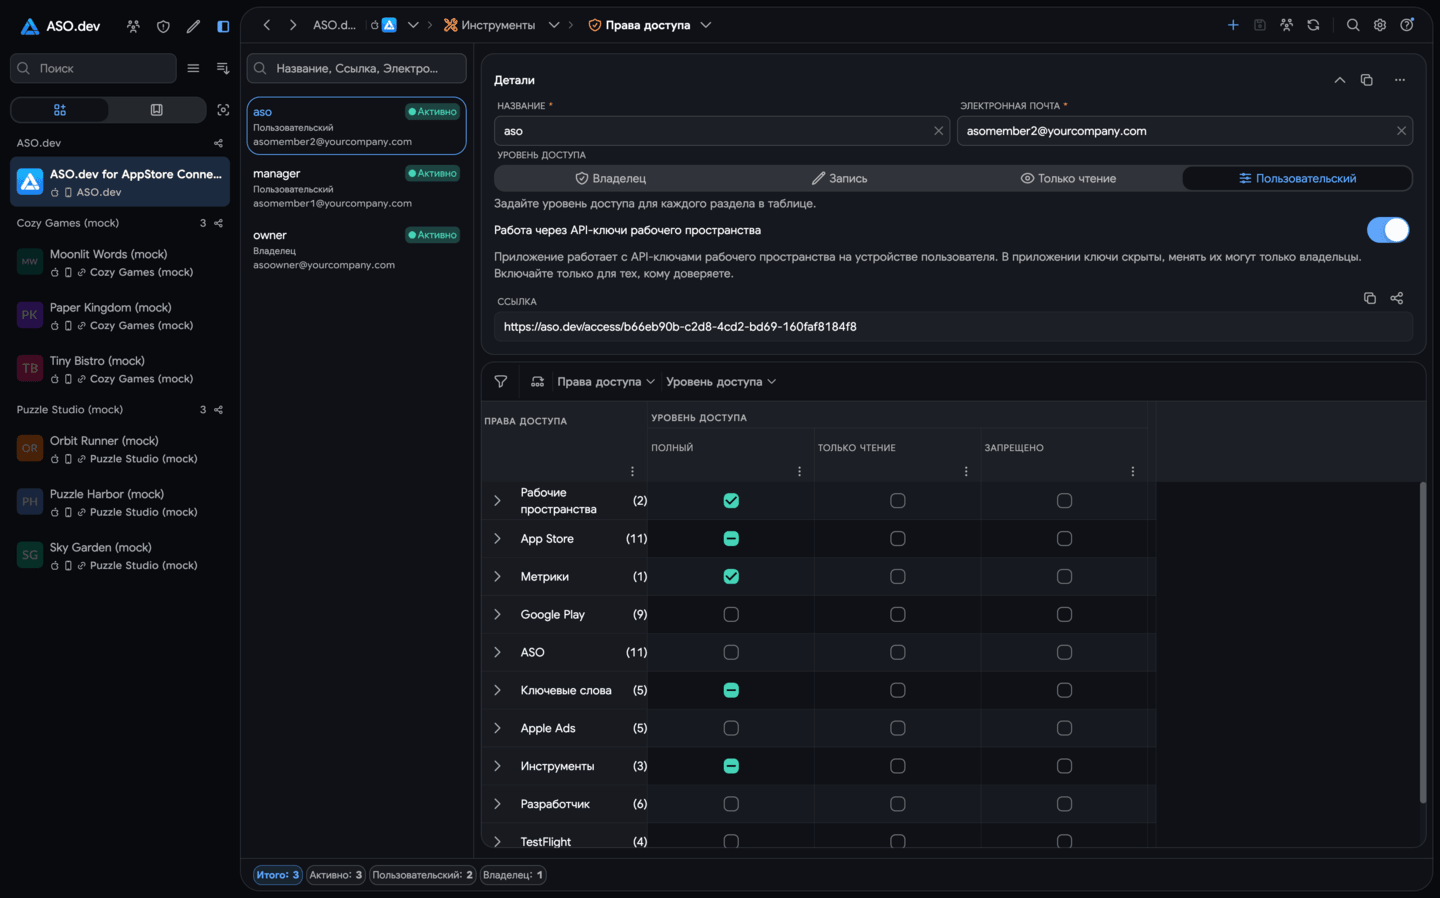Open the three-dot menu in Детали panel
This screenshot has width=1440, height=898.
[x=1400, y=80]
